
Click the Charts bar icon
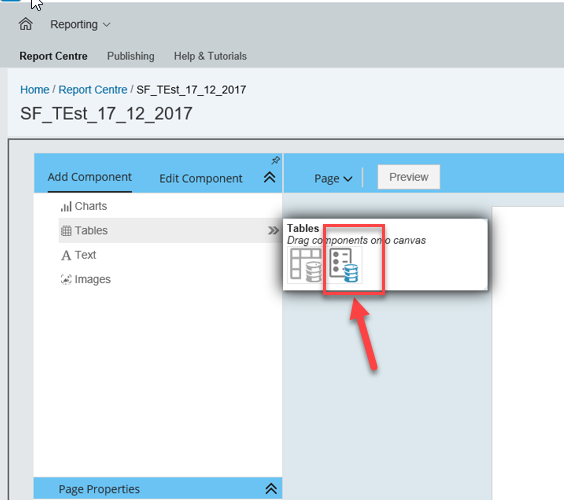point(66,206)
